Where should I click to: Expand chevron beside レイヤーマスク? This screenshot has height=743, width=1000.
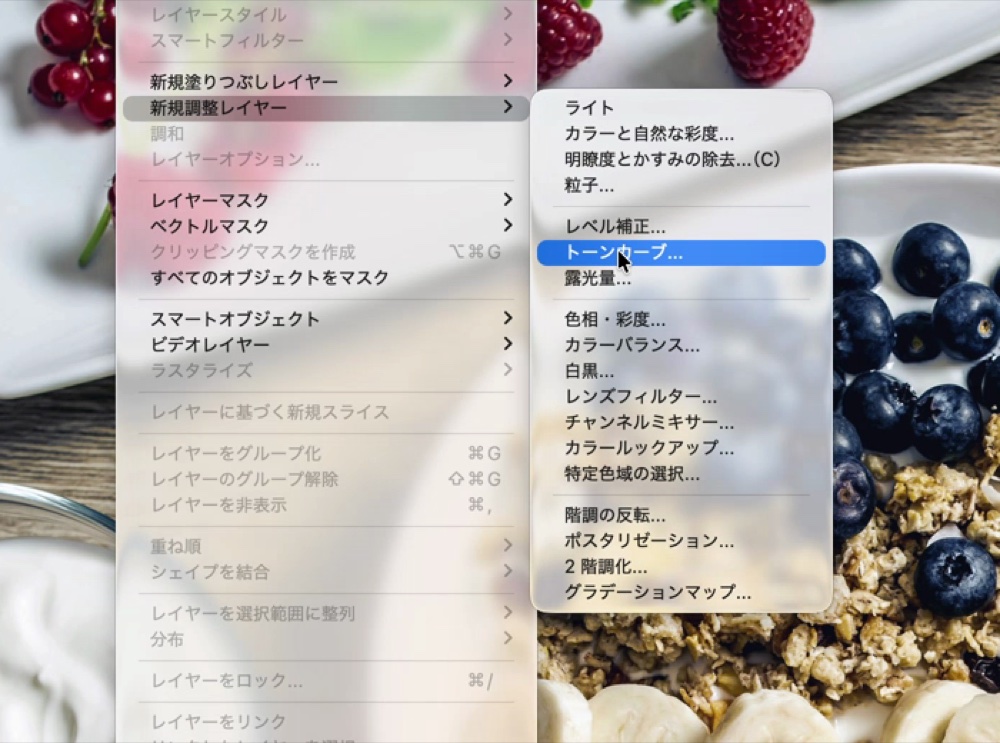tap(508, 200)
